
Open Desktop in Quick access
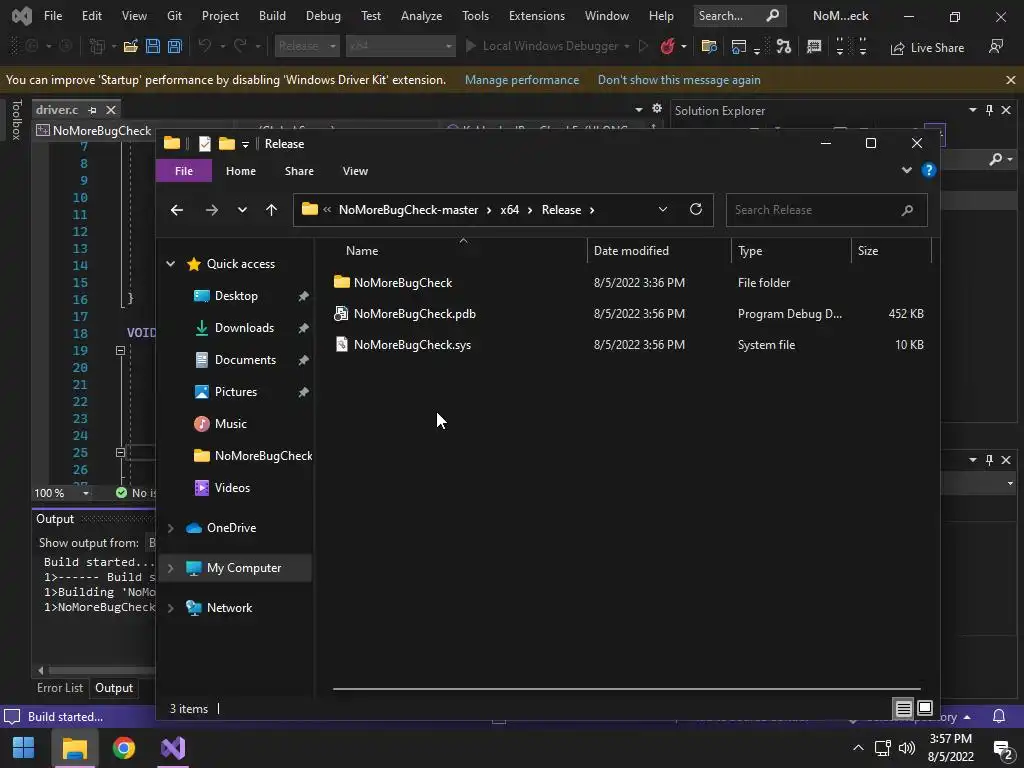[236, 296]
